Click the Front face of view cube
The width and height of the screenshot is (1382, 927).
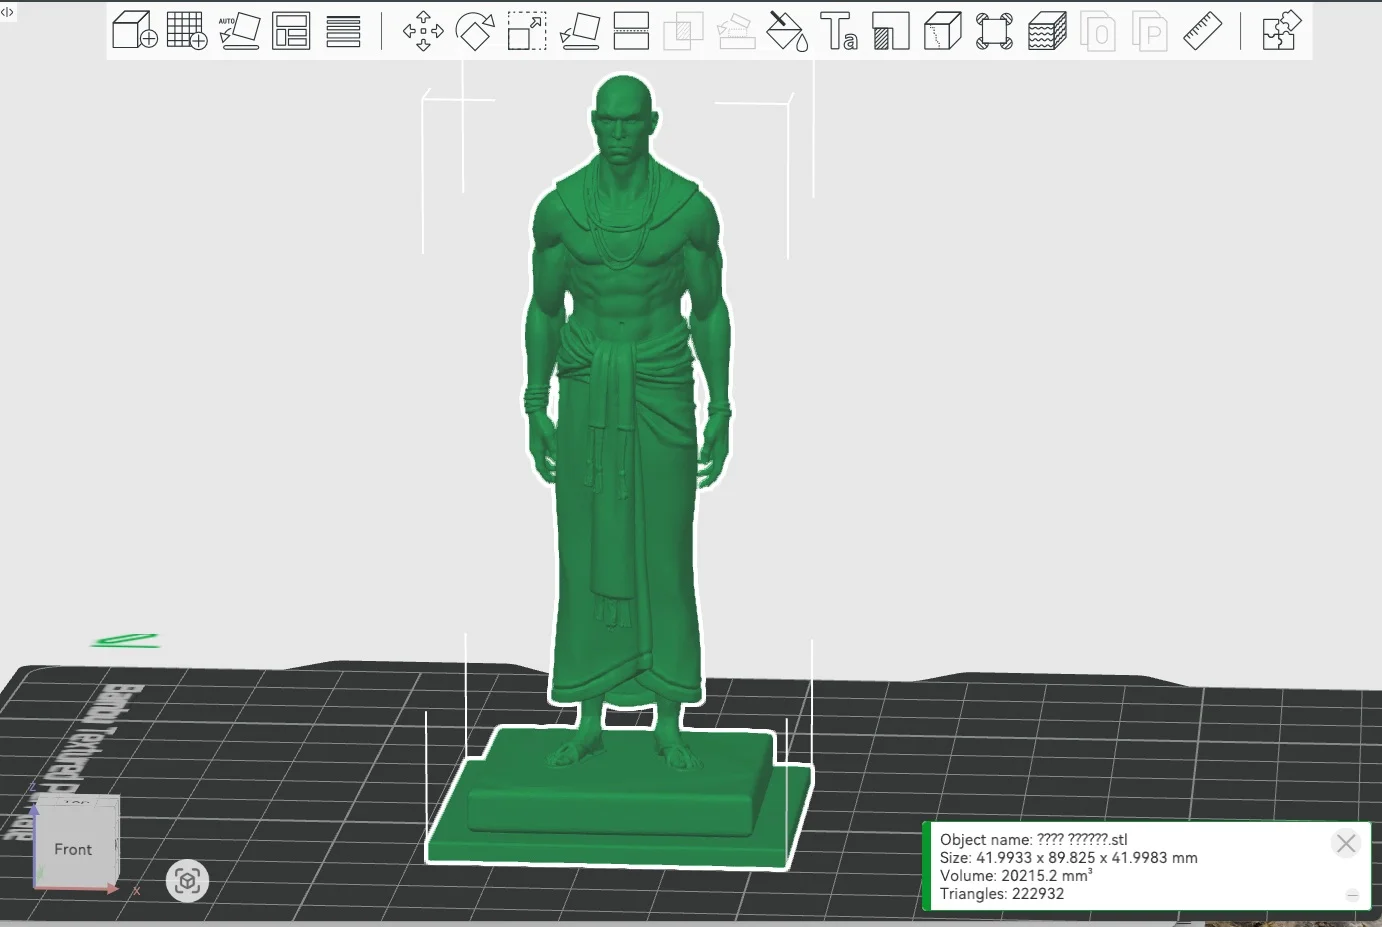[x=73, y=849]
